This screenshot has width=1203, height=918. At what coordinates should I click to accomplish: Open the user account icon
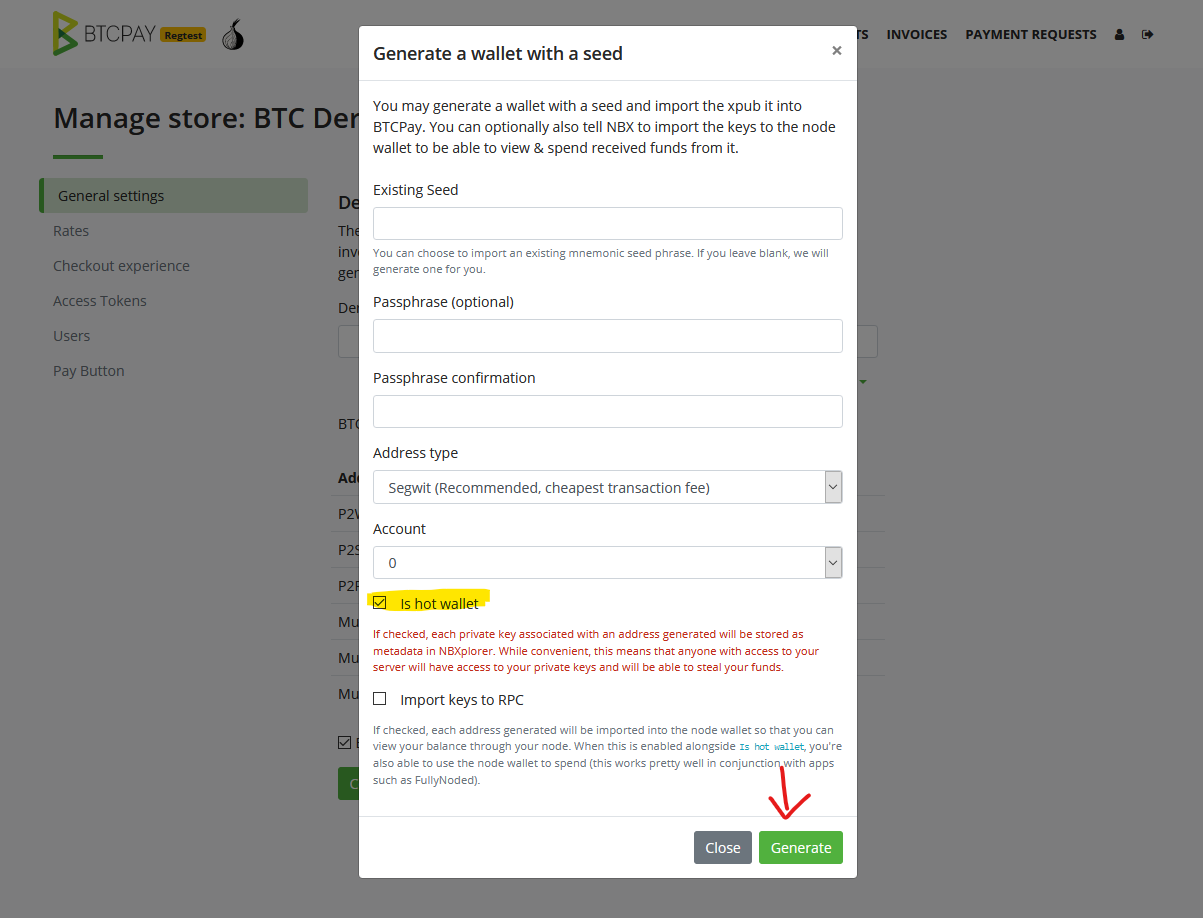tap(1118, 33)
